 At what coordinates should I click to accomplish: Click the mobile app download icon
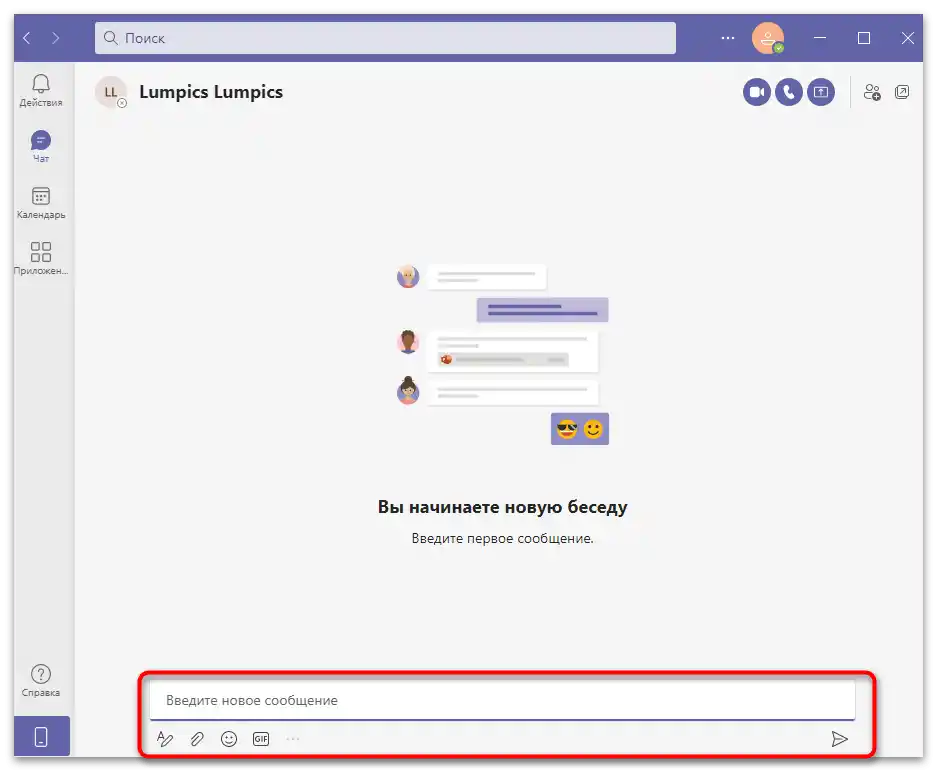[x=41, y=736]
